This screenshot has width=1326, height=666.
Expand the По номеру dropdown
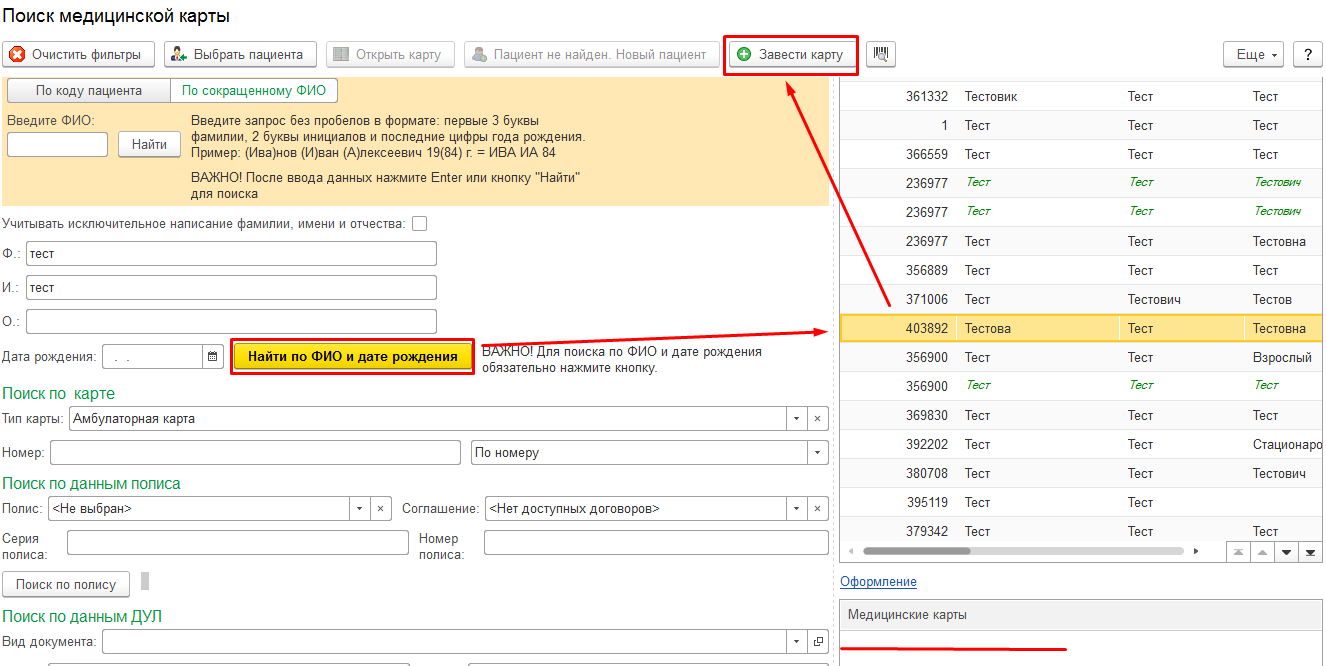pyautogui.click(x=817, y=453)
